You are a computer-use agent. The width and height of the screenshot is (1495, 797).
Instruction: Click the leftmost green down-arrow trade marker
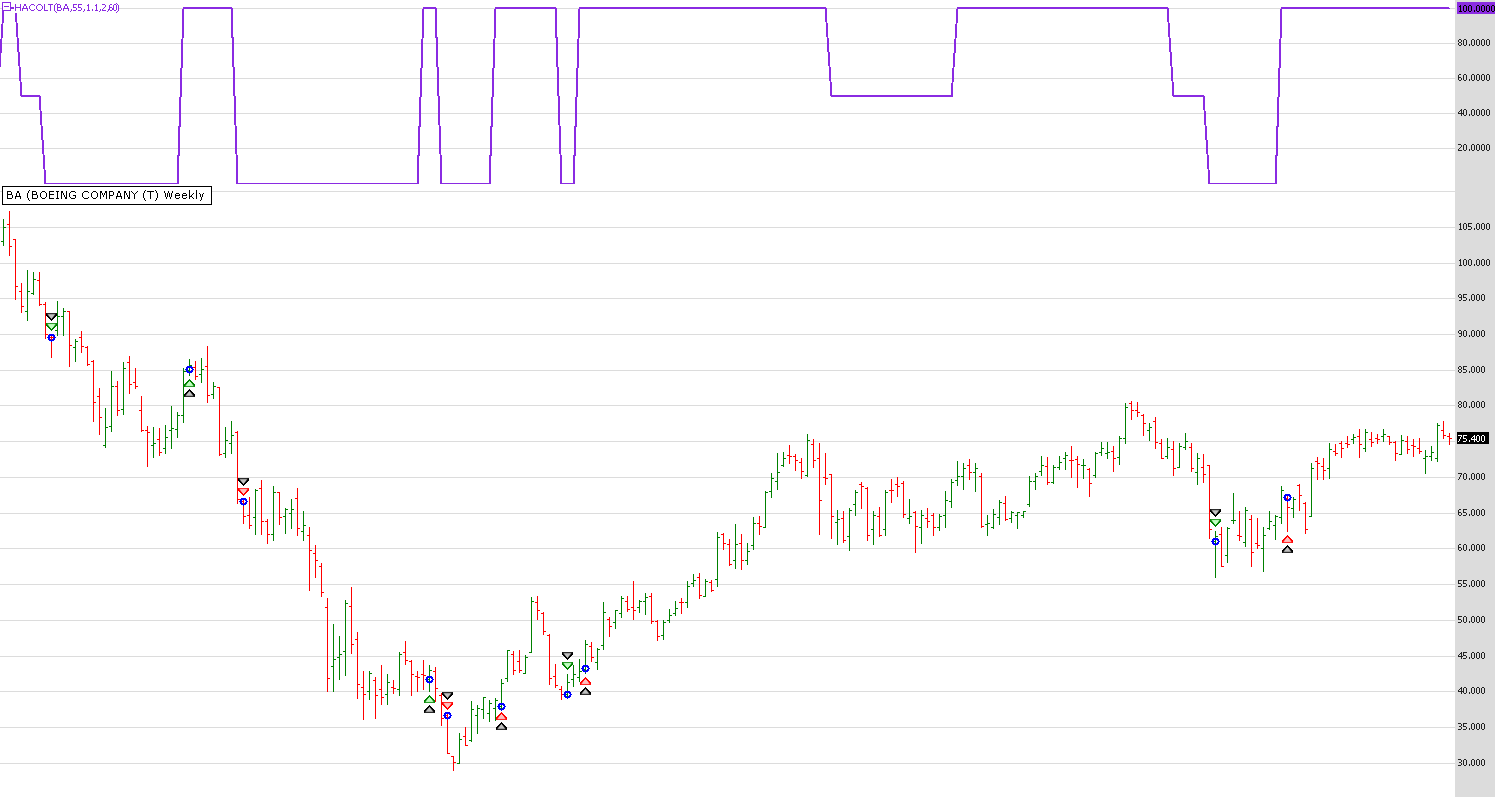point(51,327)
